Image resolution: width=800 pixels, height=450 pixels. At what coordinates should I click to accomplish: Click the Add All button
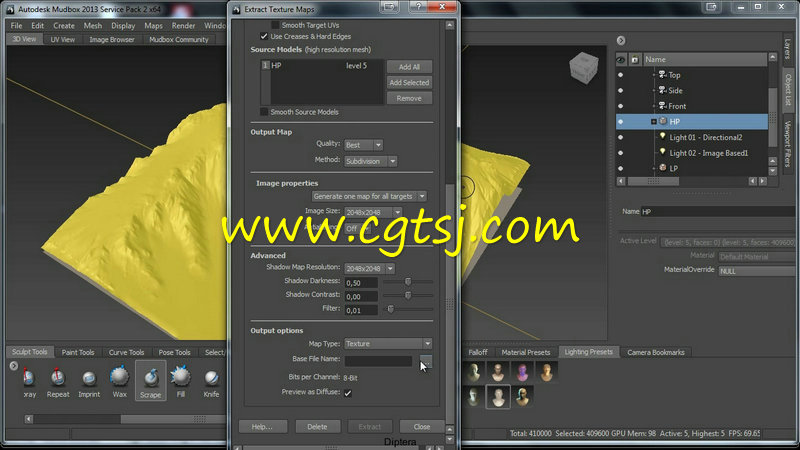[409, 67]
